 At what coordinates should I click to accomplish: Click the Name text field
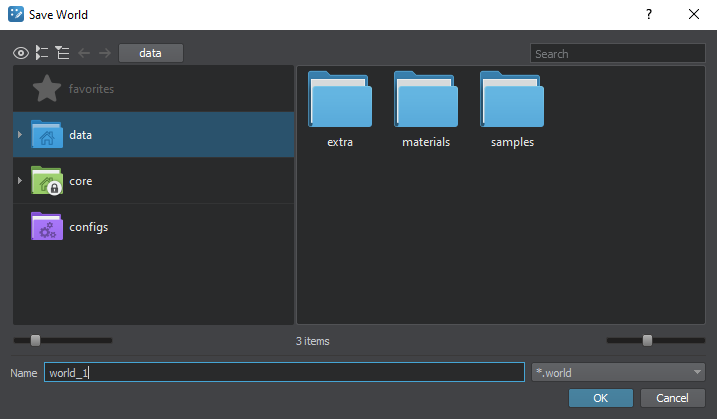tap(283, 373)
